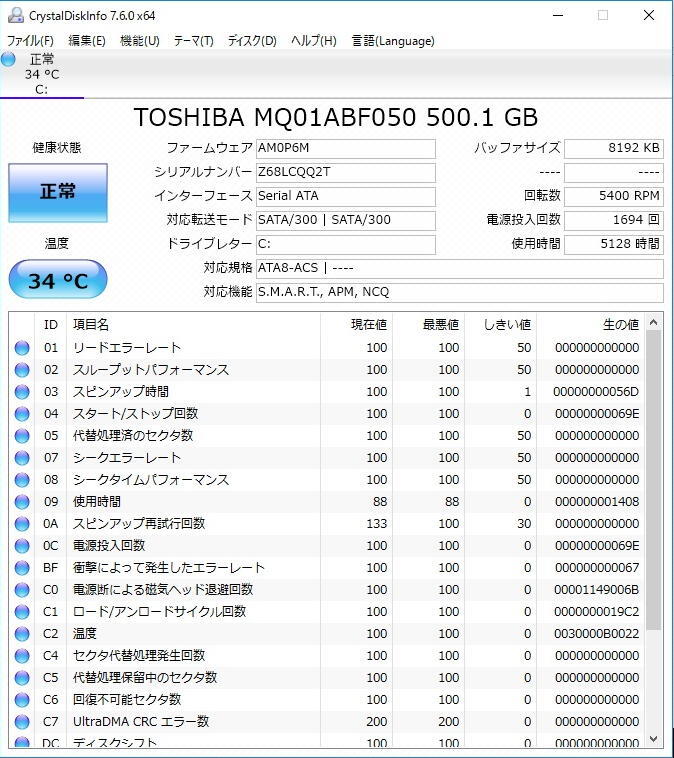The width and height of the screenshot is (674, 758).
Task: Click the しきい値 column header
Action: coord(500,325)
